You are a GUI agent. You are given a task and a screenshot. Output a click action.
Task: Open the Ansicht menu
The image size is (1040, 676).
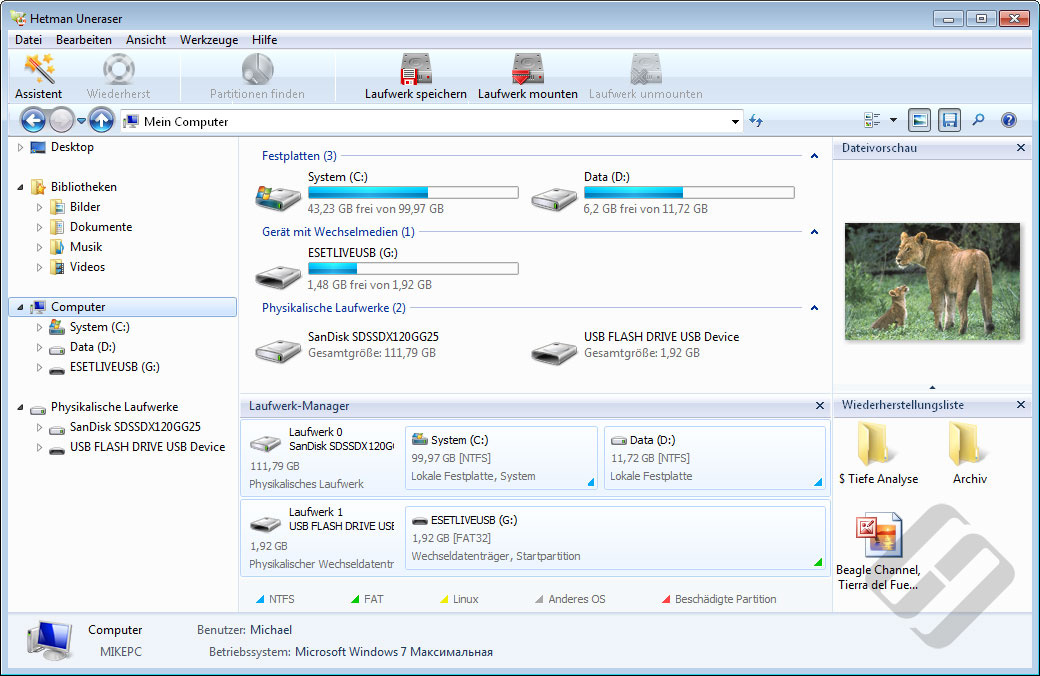point(146,40)
